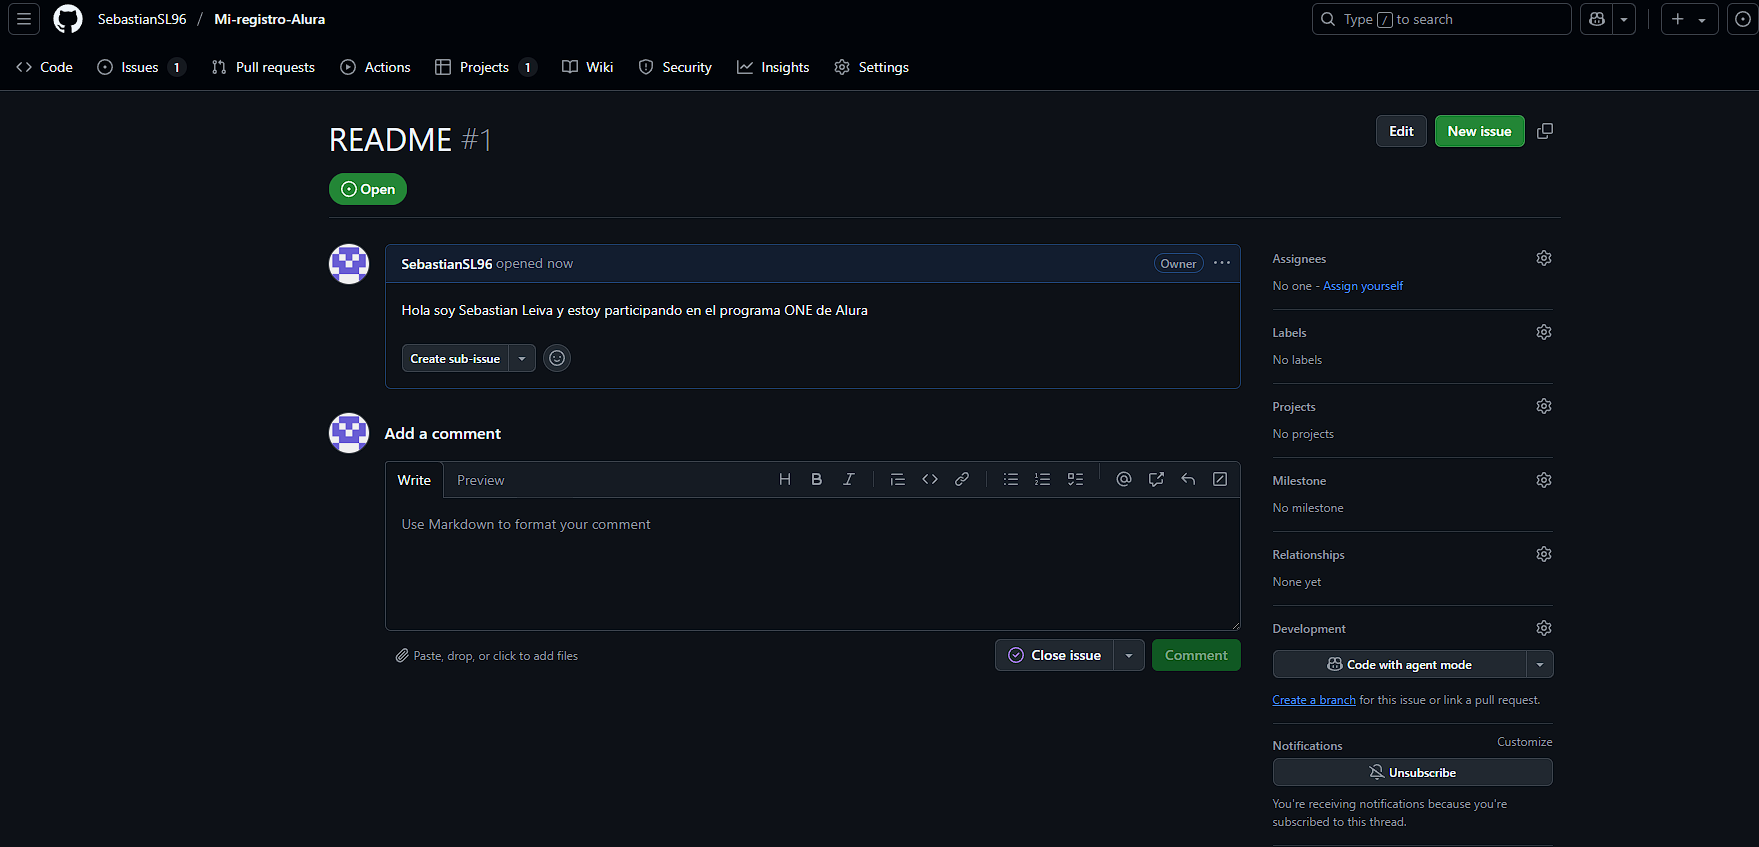Viewport: 1759px width, 847px height.
Task: Open the Issues tab
Action: click(141, 67)
